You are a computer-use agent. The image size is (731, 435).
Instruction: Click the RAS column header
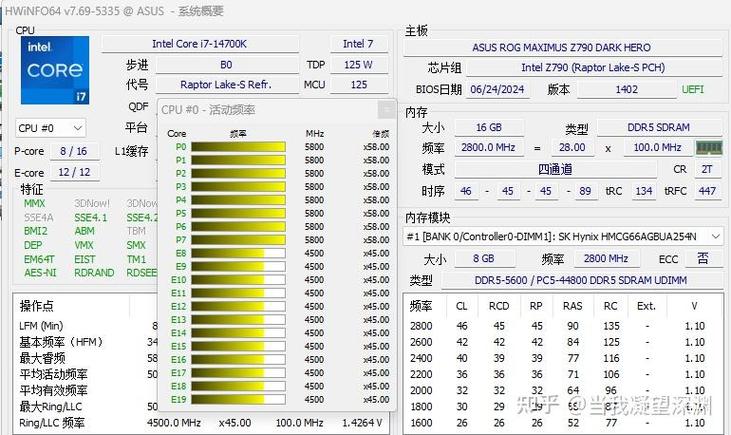pos(572,306)
